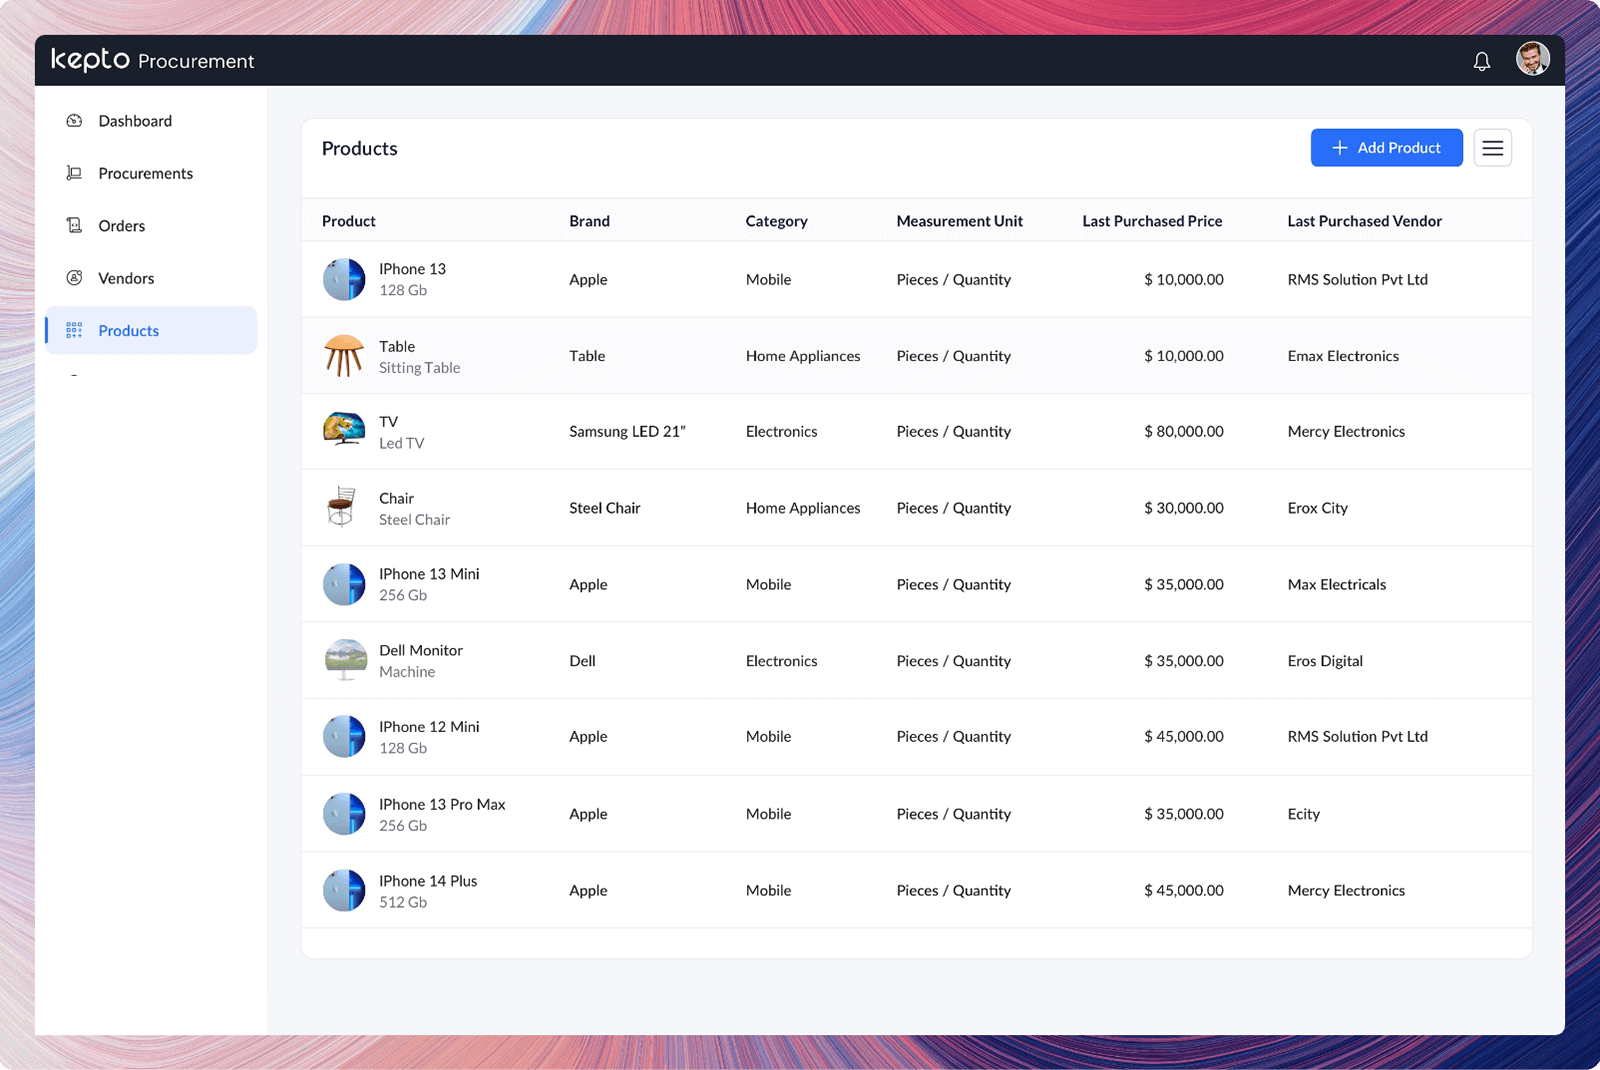Open the IPhone 12 Mini product name
Image resolution: width=1600 pixels, height=1070 pixels.
point(429,727)
